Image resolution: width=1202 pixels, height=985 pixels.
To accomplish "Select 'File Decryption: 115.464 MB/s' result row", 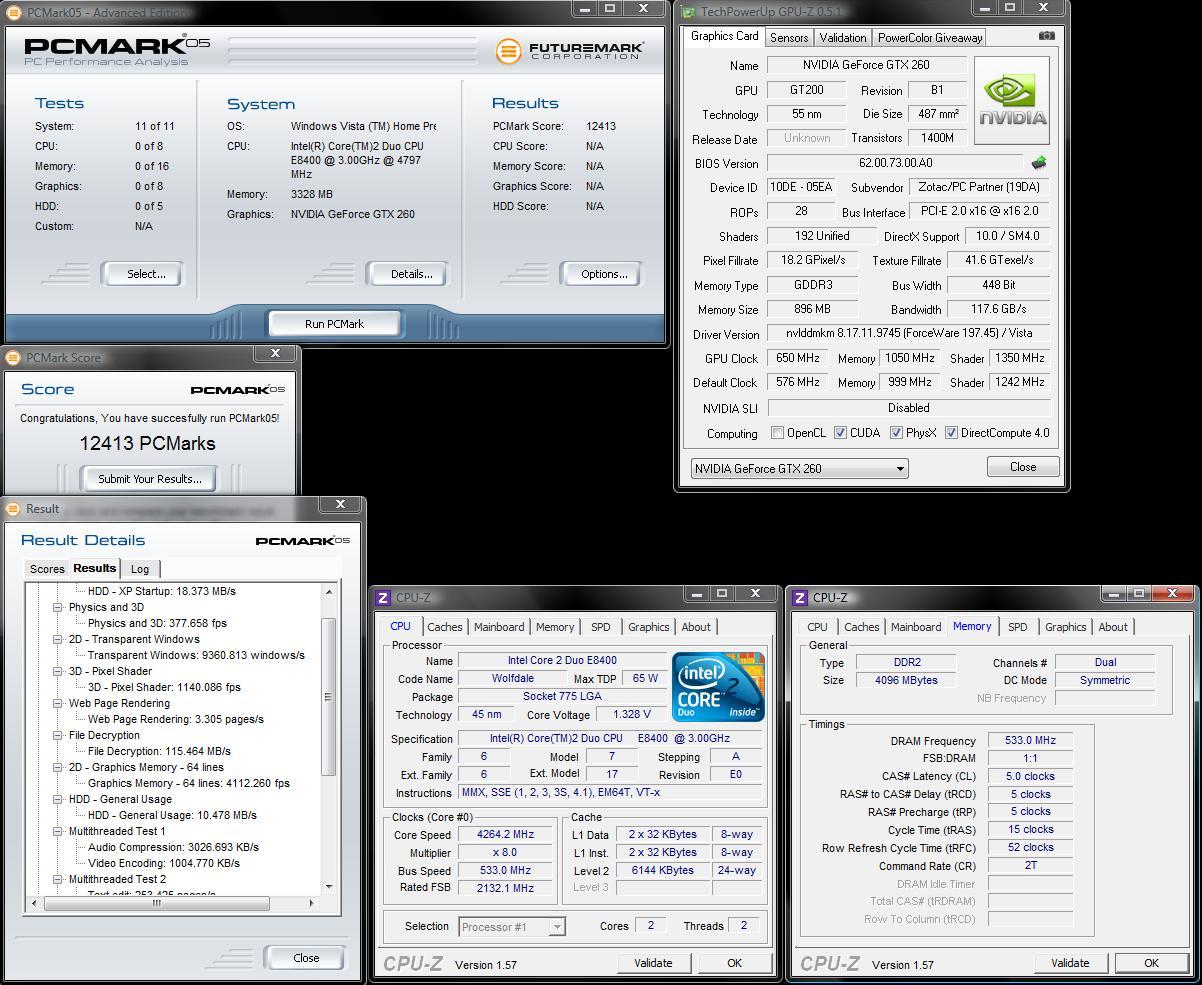I will coord(159,751).
